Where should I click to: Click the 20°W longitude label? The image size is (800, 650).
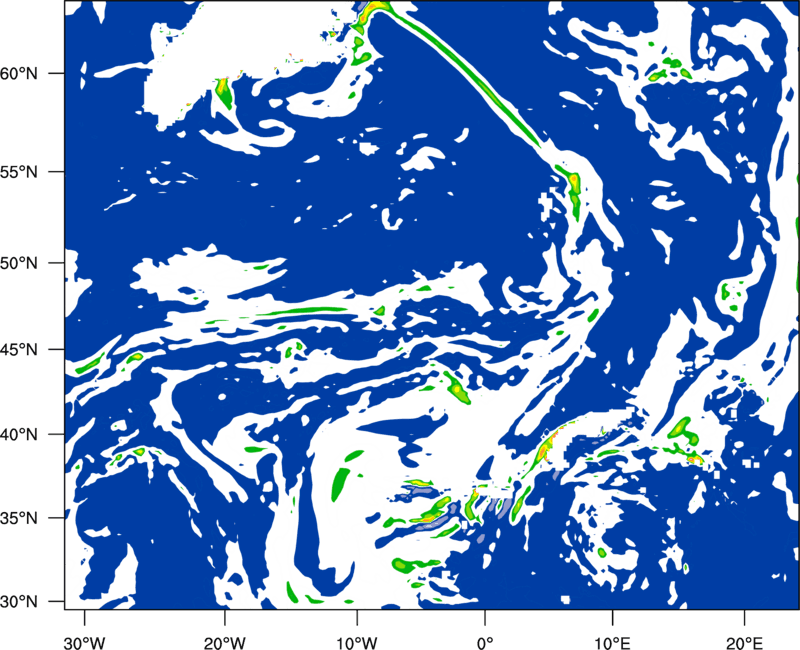tap(224, 643)
